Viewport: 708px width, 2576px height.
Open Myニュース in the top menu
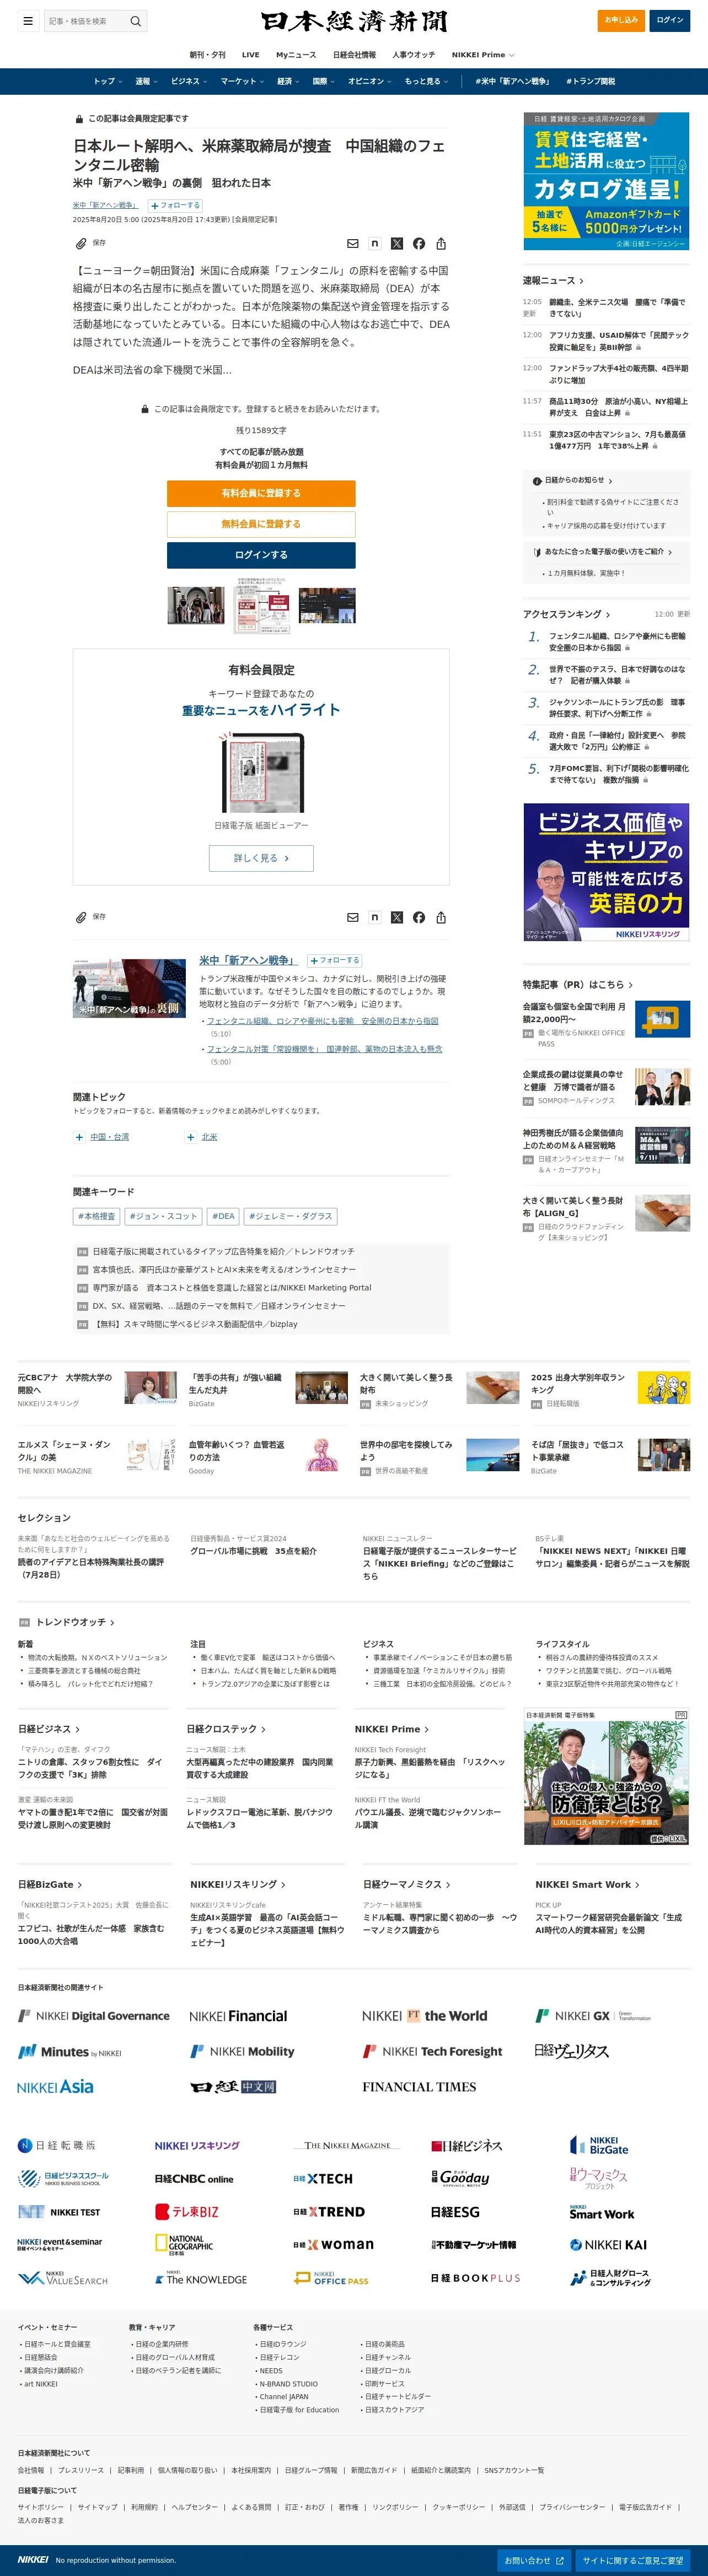pos(296,55)
